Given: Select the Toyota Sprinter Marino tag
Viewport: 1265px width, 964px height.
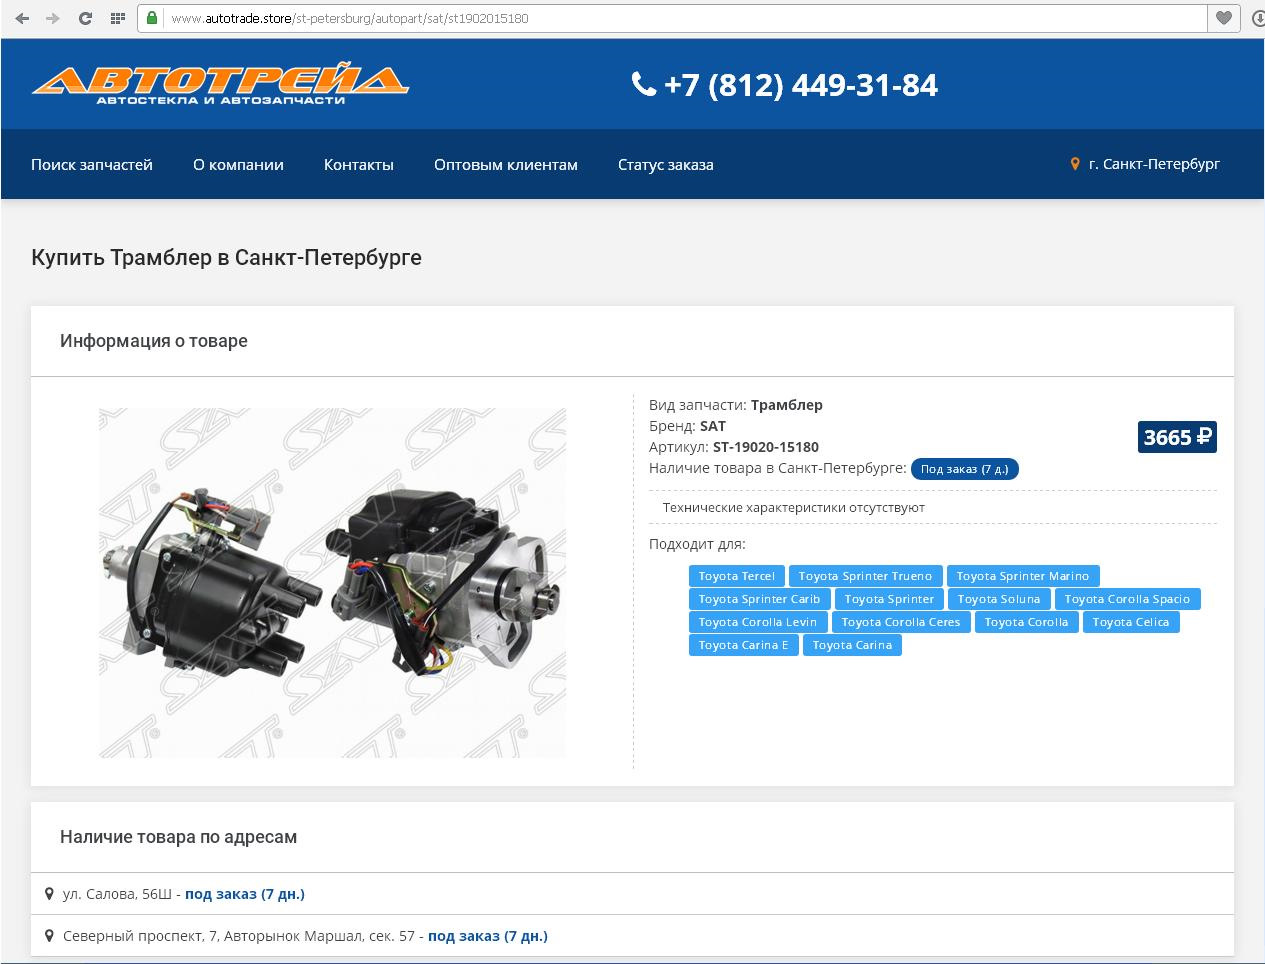Looking at the screenshot, I should [x=1023, y=576].
